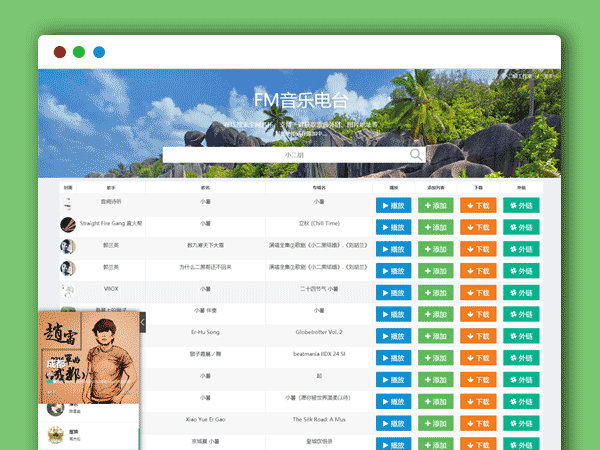The width and height of the screenshot is (600, 450).
Task: Download 假九寒天下大雪 by 郭兰英
Action: tap(478, 248)
